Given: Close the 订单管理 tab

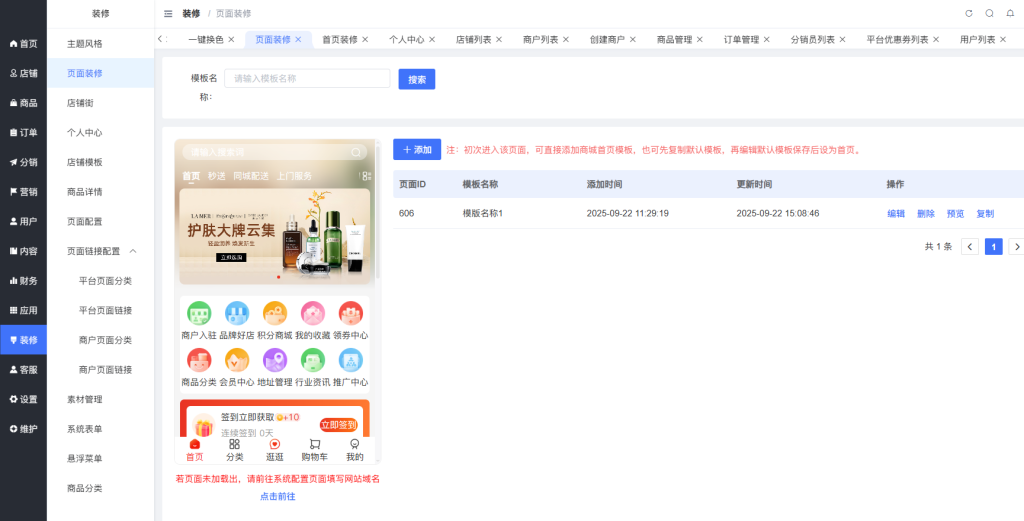Looking at the screenshot, I should click(767, 39).
